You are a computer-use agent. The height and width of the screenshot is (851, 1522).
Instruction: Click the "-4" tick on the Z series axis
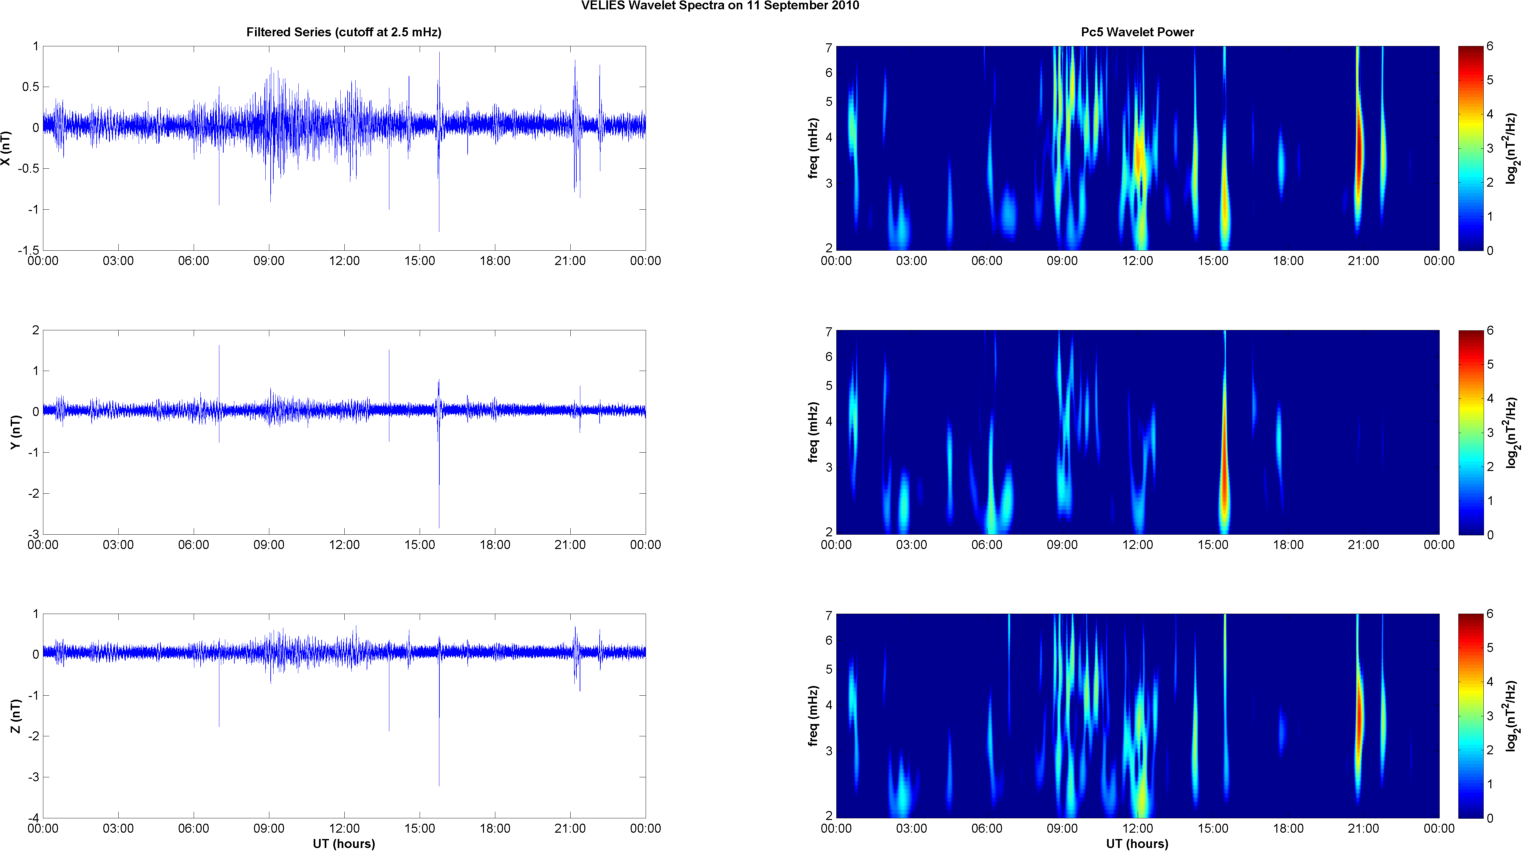coord(33,818)
